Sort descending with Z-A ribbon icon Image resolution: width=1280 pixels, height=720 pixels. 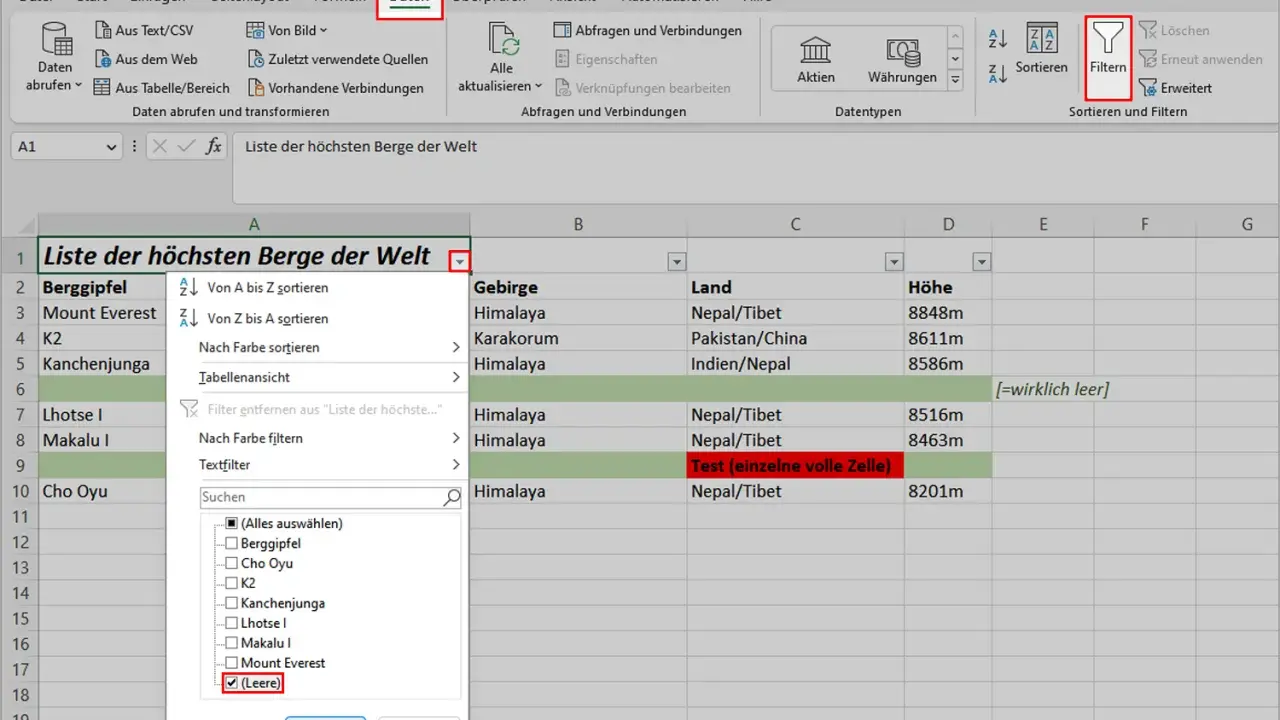997,73
